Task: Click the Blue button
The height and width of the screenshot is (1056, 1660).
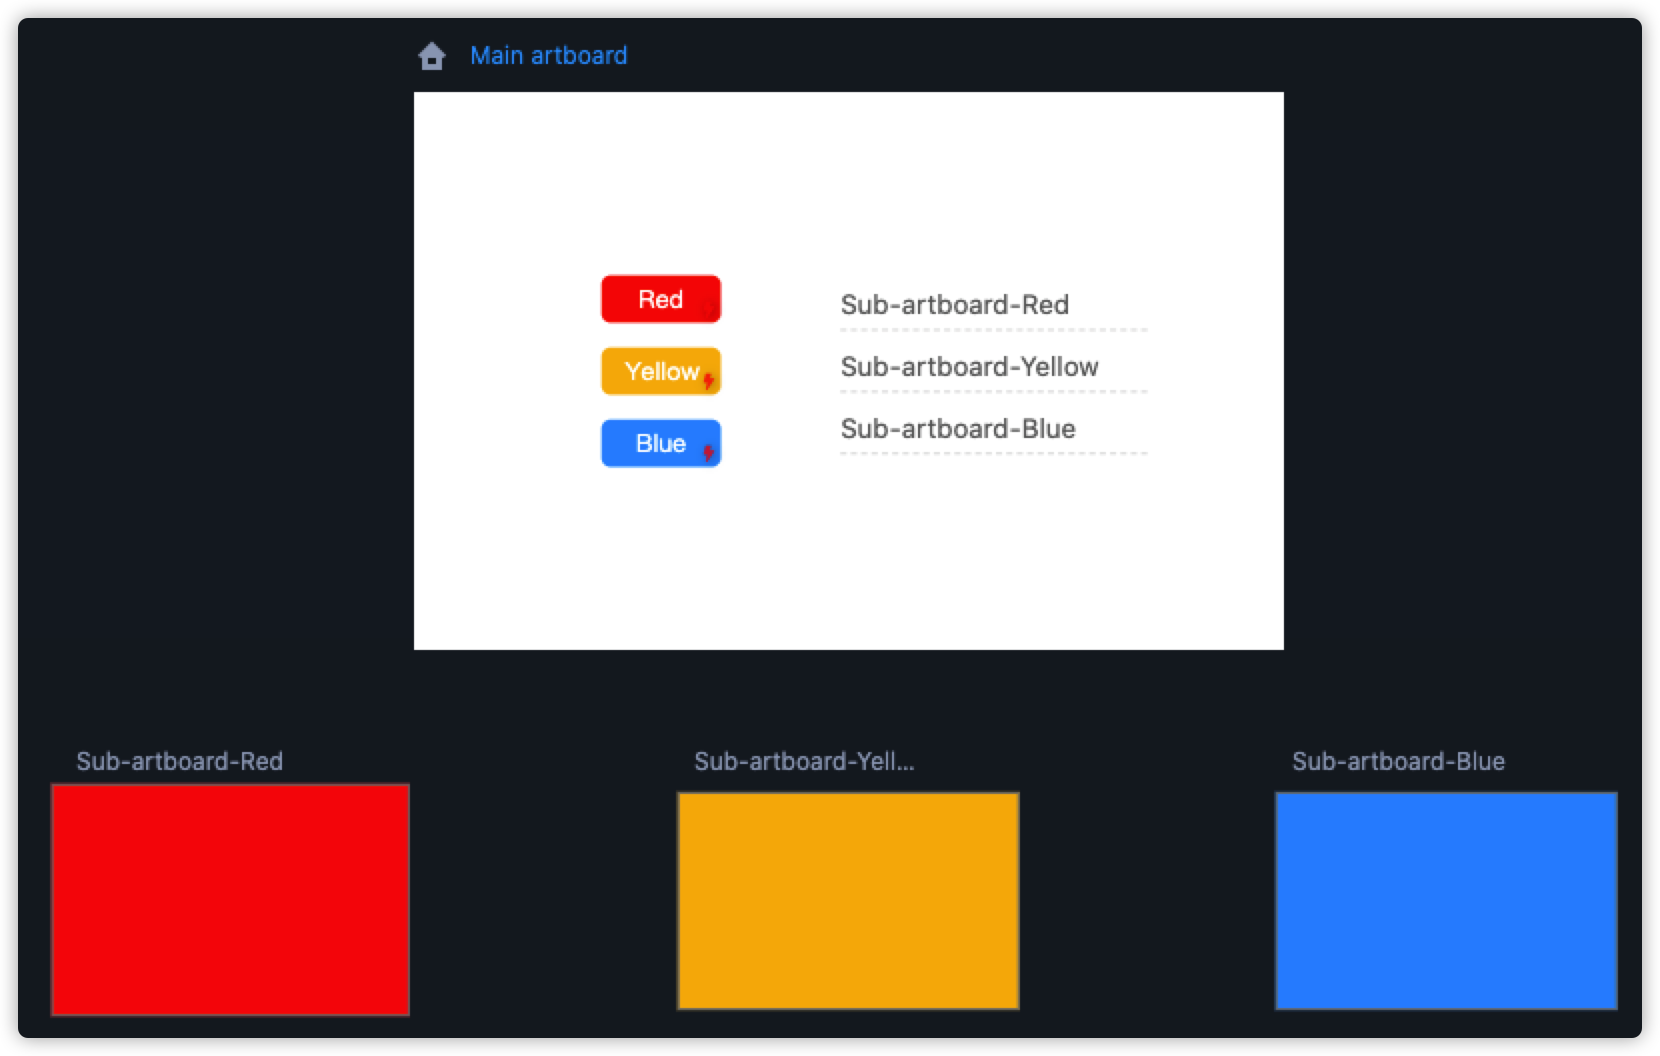Action: pyautogui.click(x=661, y=443)
